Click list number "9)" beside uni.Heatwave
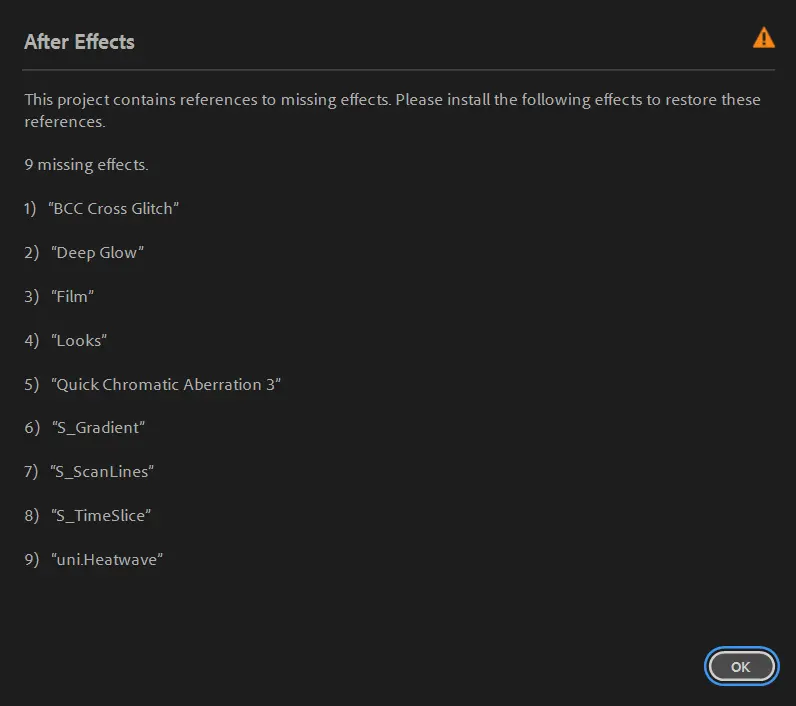This screenshot has width=796, height=706. [x=32, y=560]
